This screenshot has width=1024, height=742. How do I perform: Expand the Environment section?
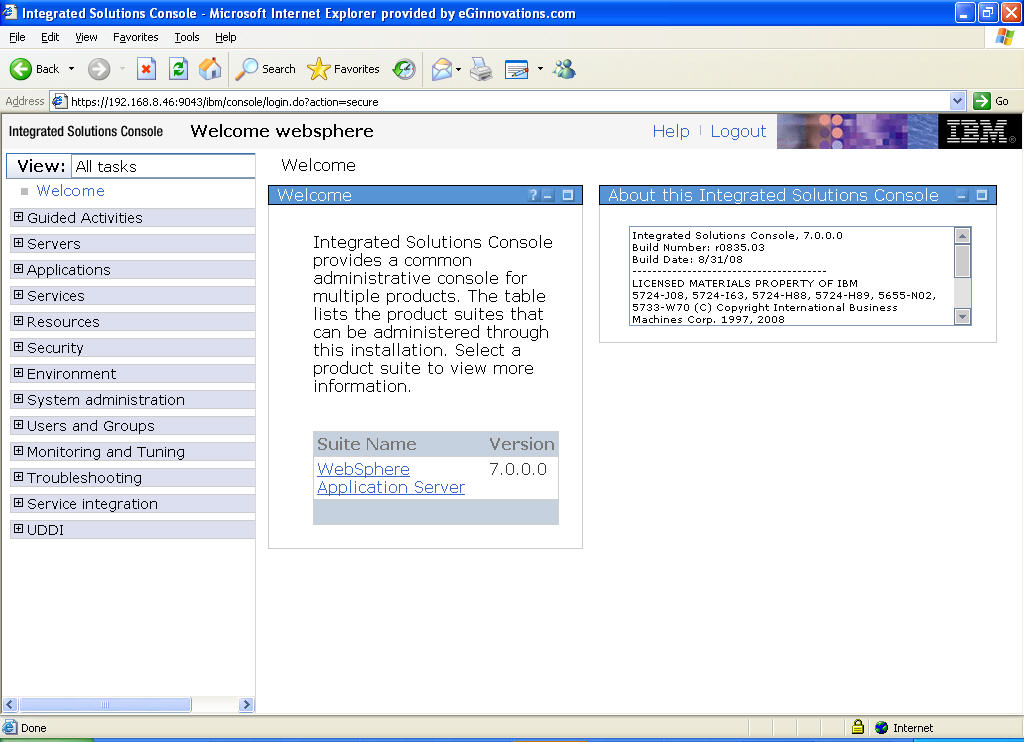coord(18,373)
